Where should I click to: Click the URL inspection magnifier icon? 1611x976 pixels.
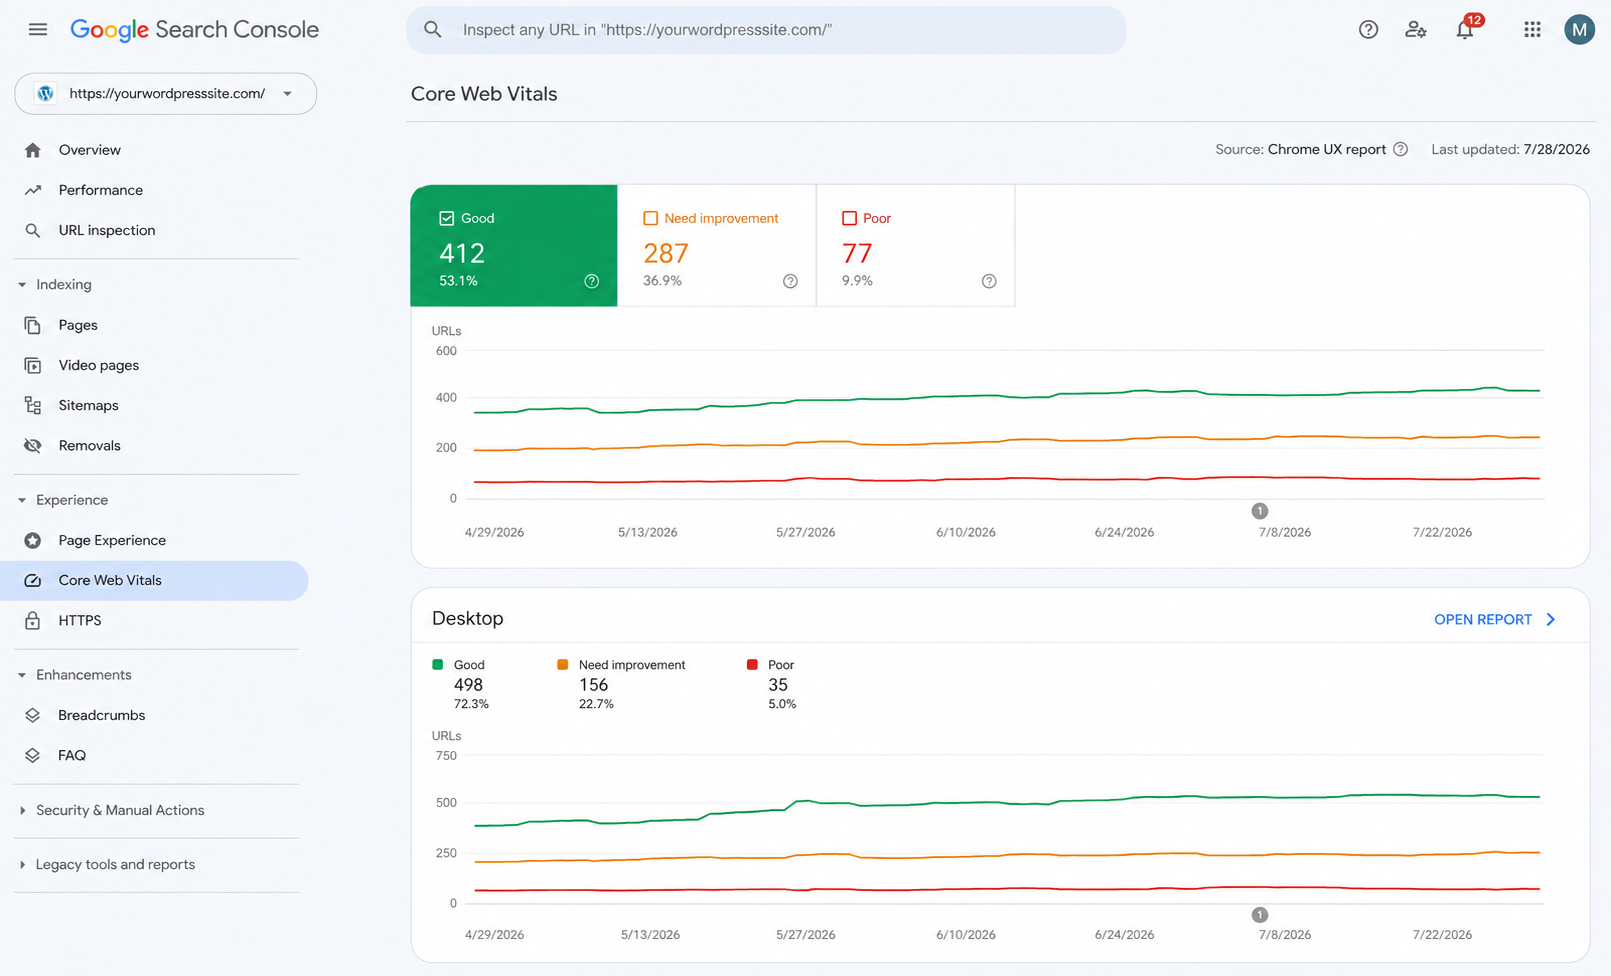(x=33, y=230)
